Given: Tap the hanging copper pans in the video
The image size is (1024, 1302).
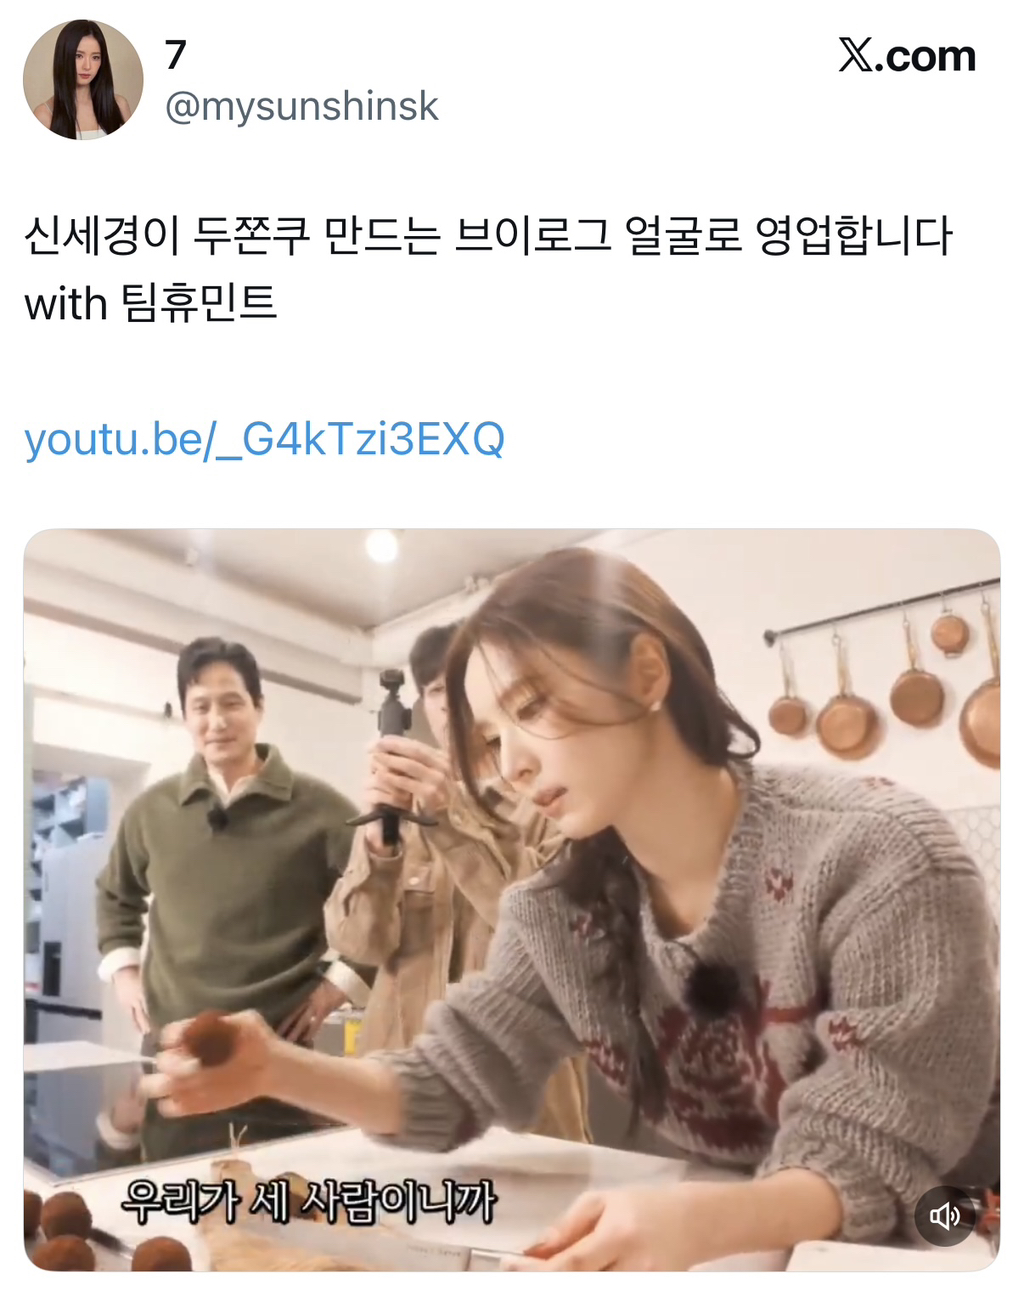Looking at the screenshot, I should (x=885, y=680).
